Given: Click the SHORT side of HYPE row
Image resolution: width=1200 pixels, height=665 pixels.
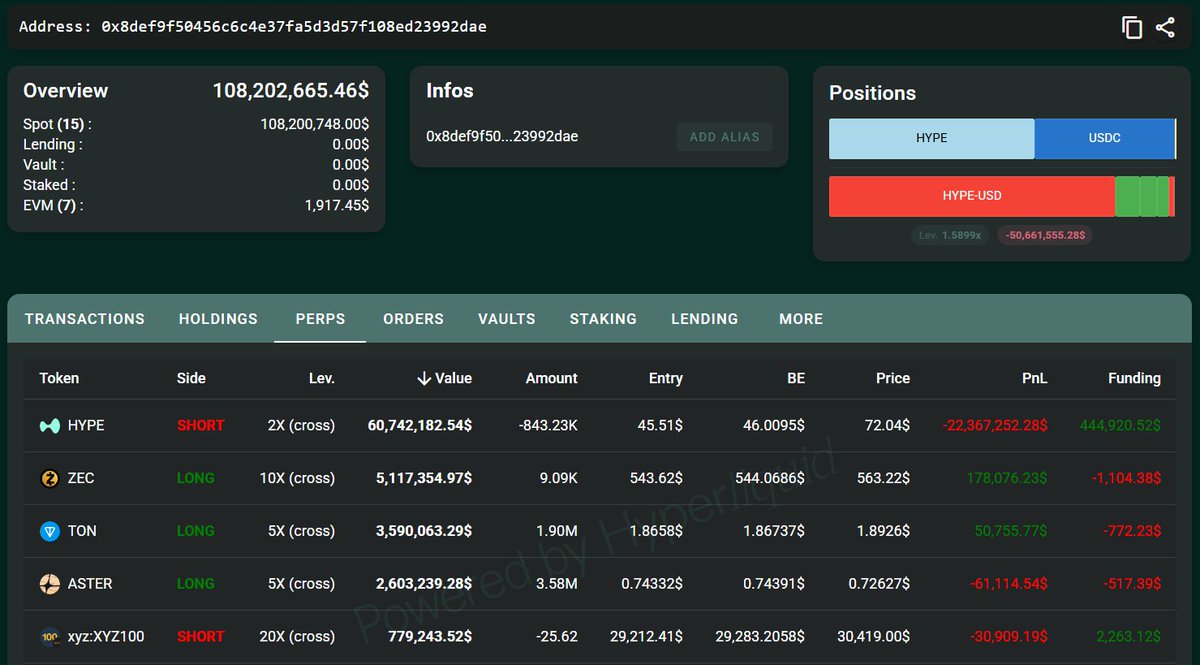Looking at the screenshot, I should (x=200, y=426).
